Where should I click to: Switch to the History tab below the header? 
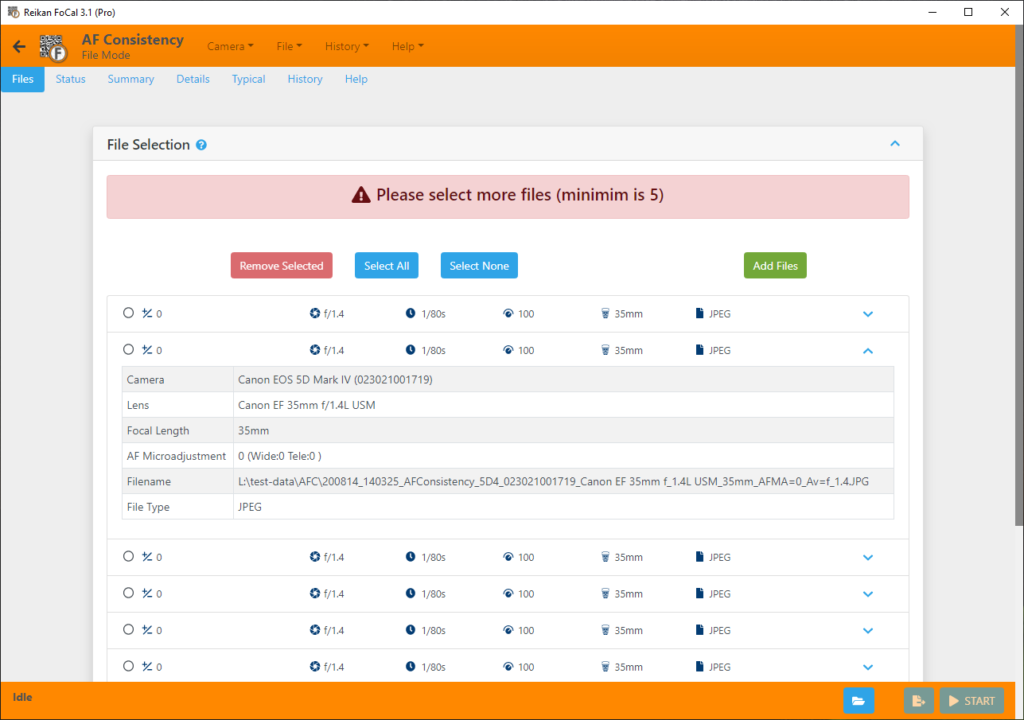tap(305, 79)
